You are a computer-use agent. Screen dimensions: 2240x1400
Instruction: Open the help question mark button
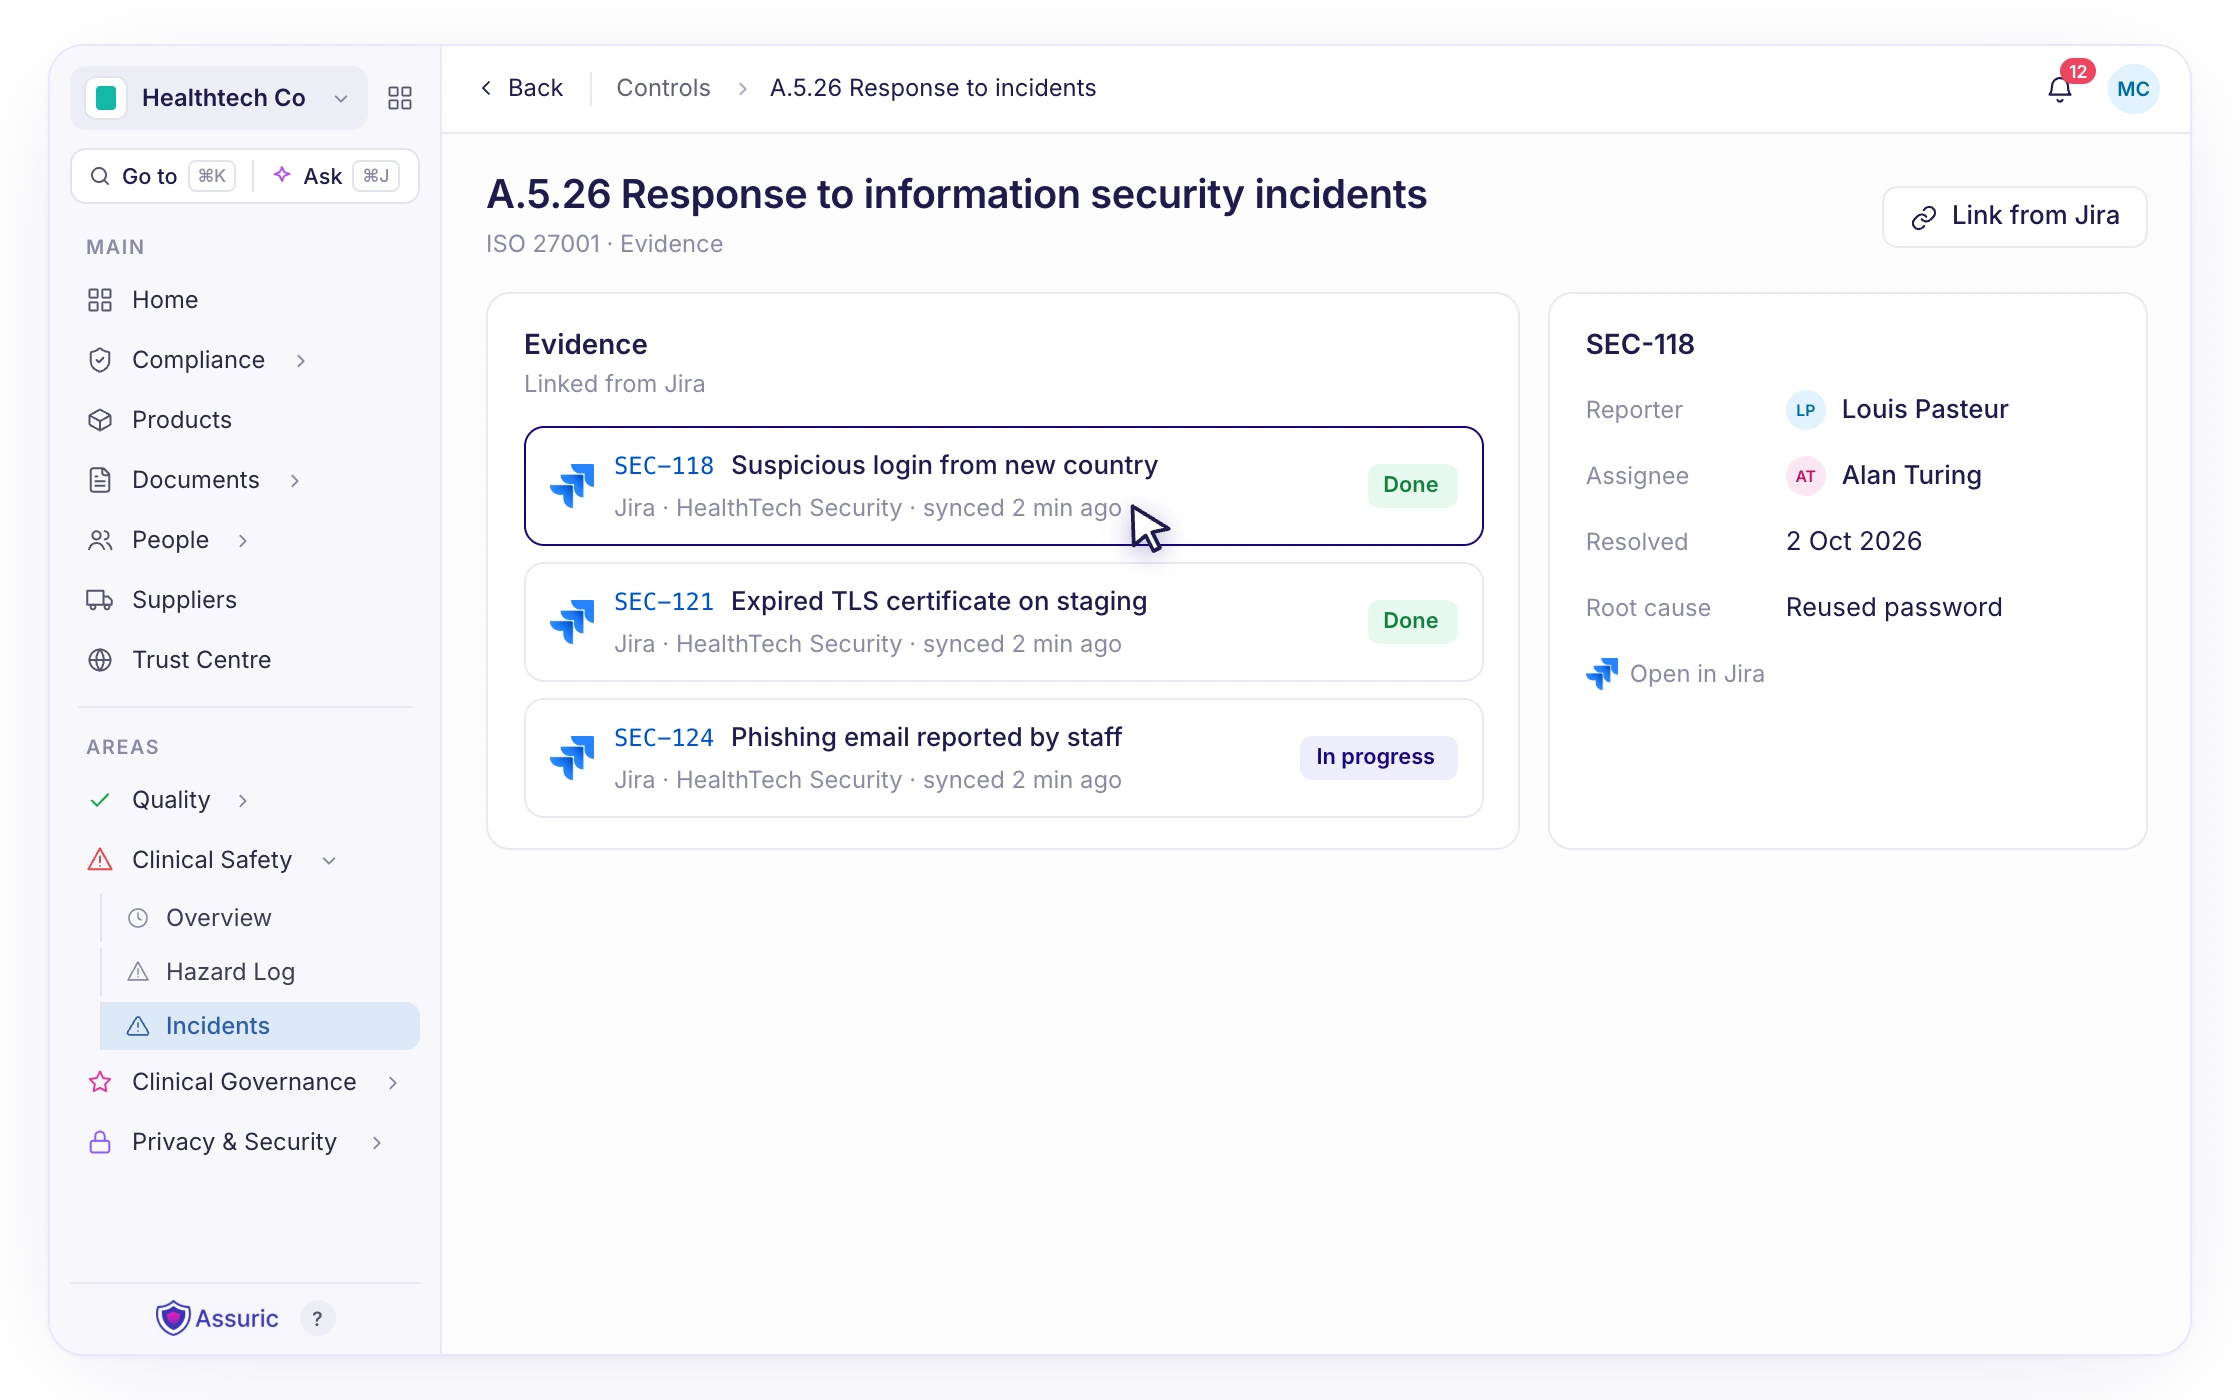tap(317, 1318)
